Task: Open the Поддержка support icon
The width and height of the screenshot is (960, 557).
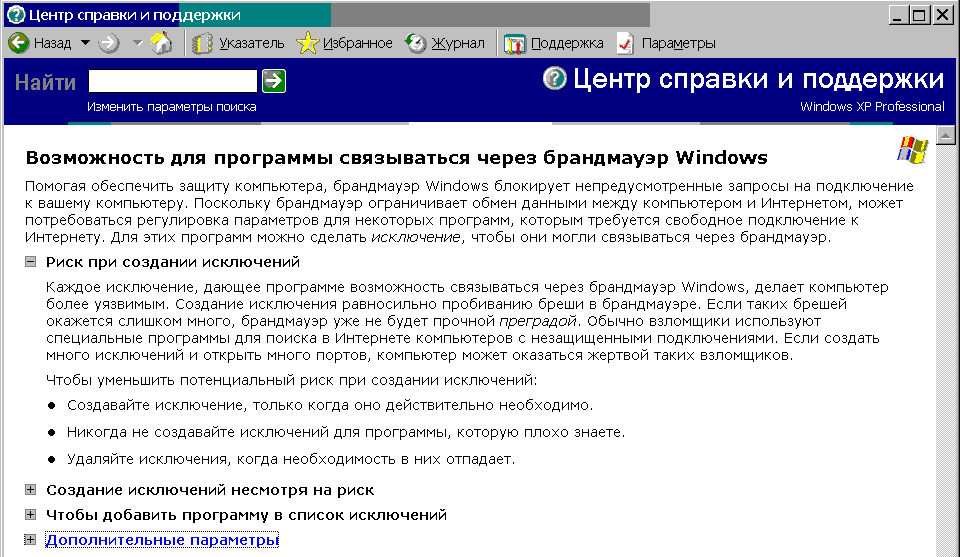Action: pos(514,43)
